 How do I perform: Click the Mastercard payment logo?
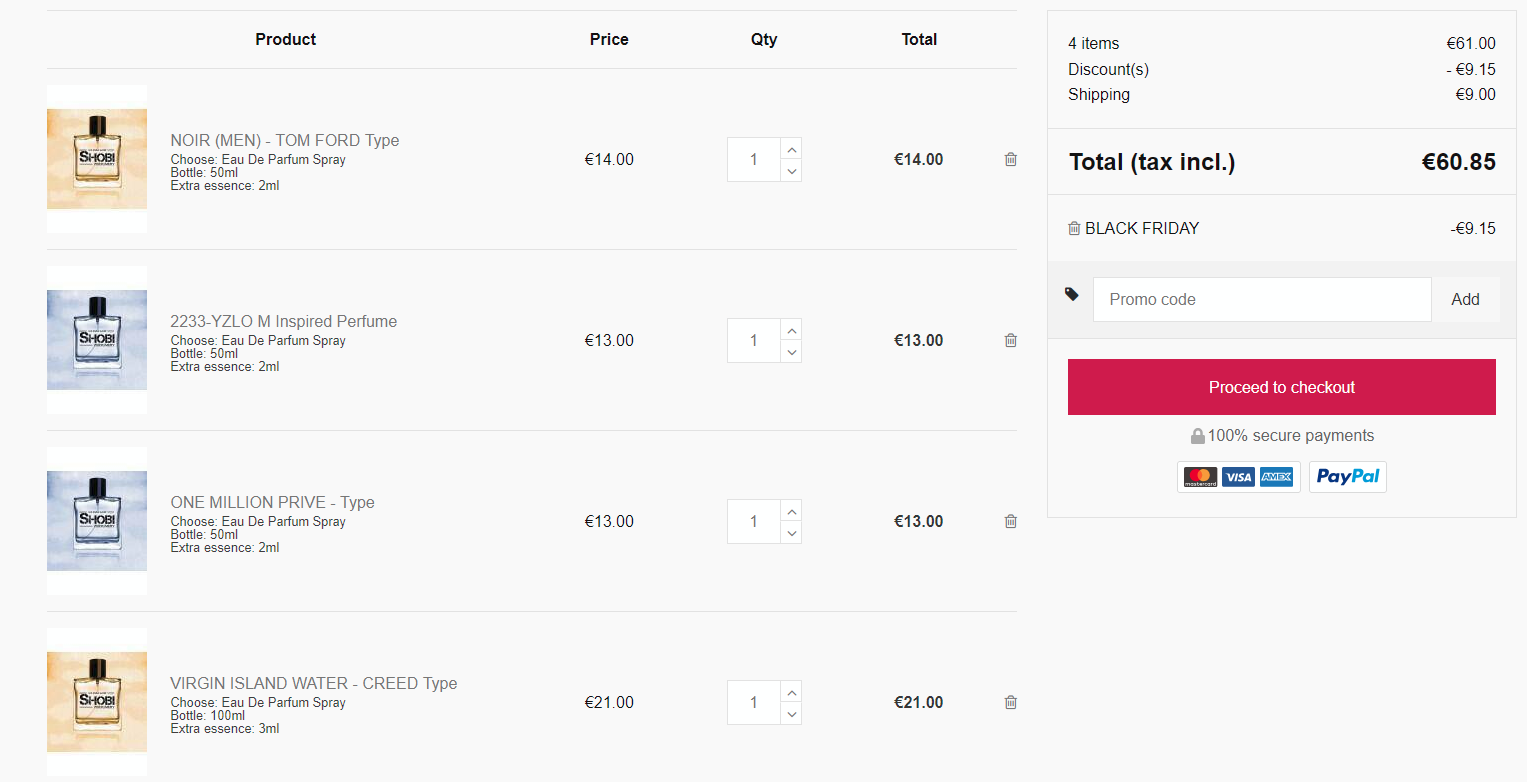point(1200,477)
